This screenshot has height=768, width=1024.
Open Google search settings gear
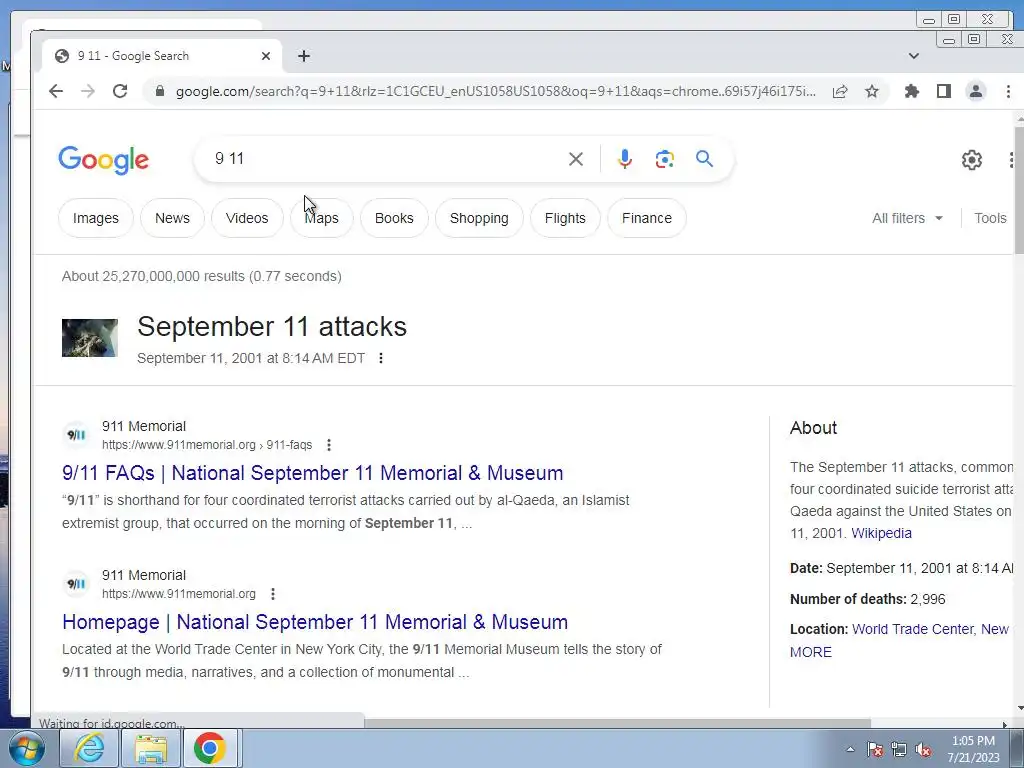click(972, 159)
